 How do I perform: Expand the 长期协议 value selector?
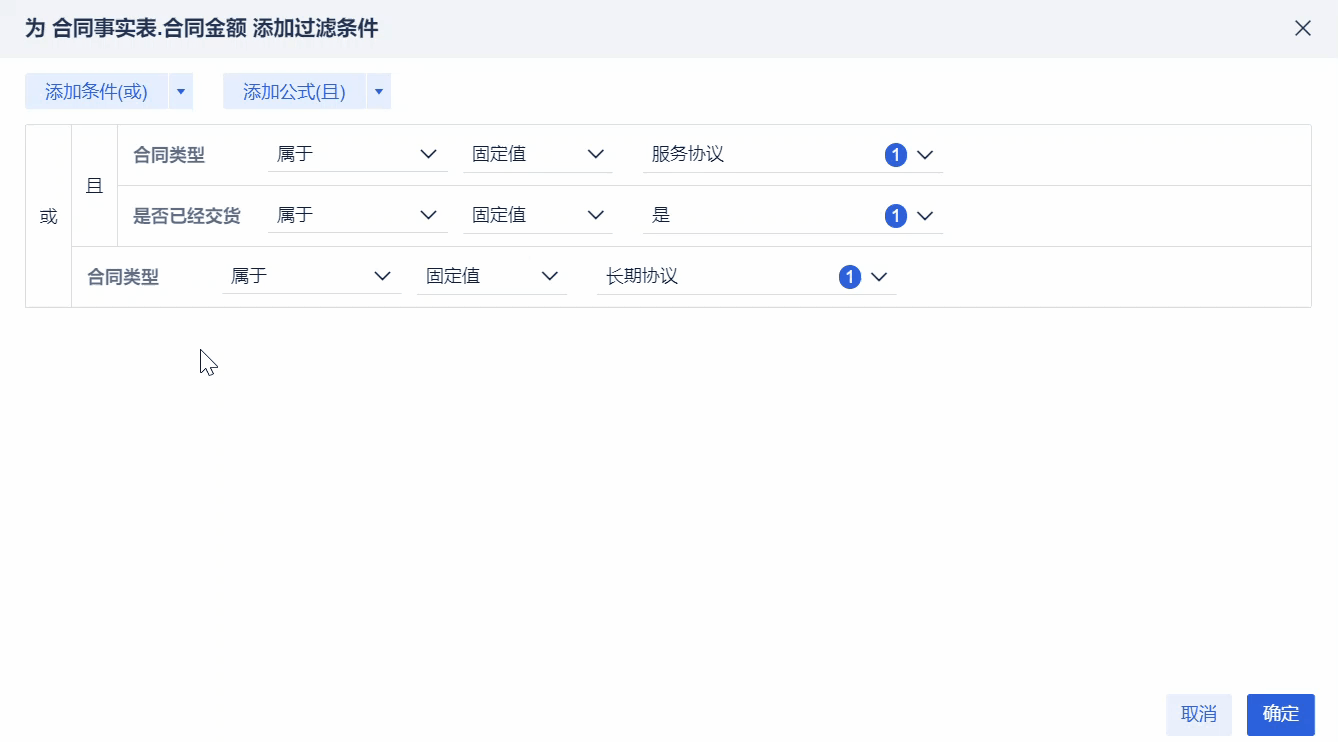click(879, 277)
